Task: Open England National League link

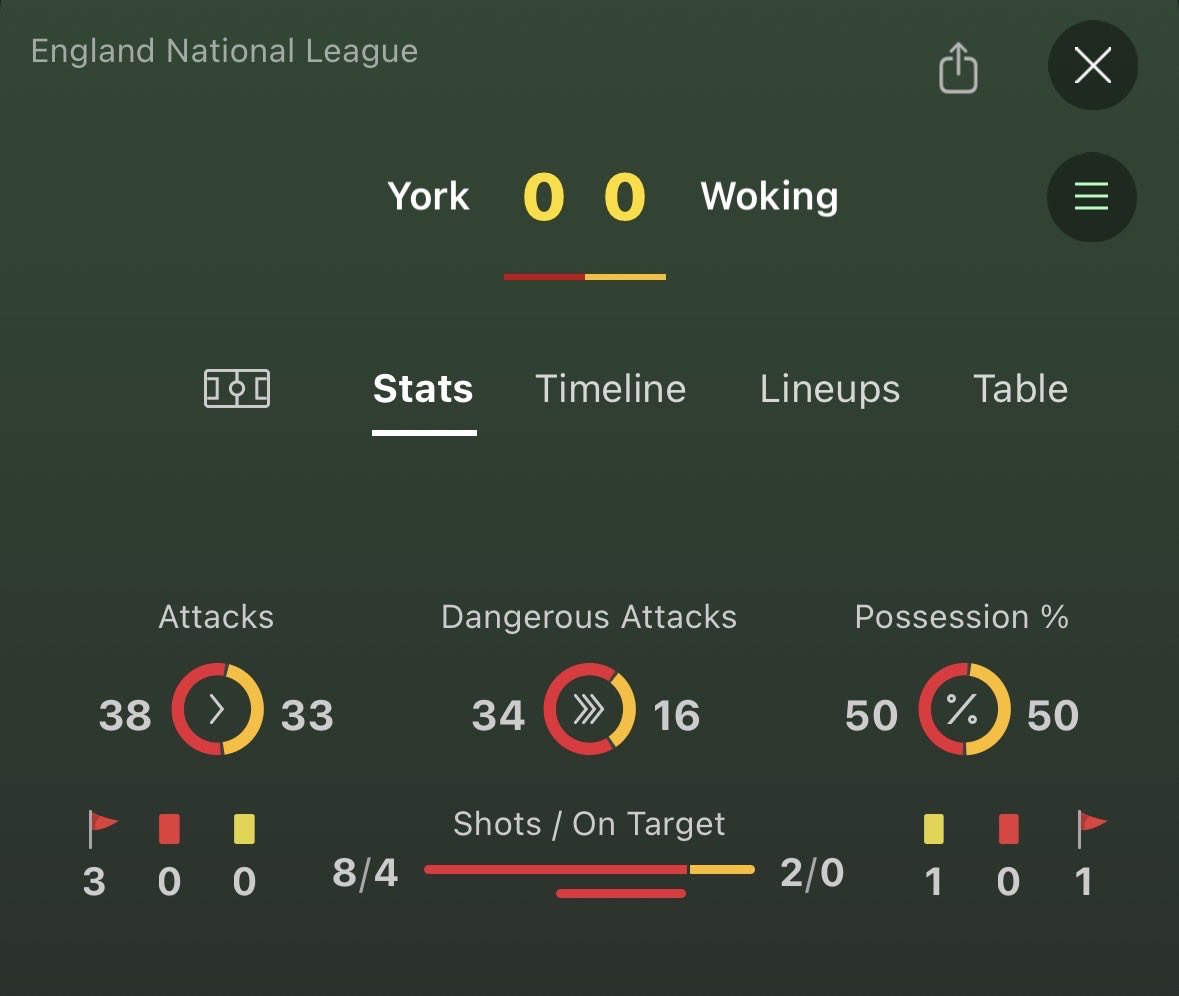Action: click(x=224, y=51)
